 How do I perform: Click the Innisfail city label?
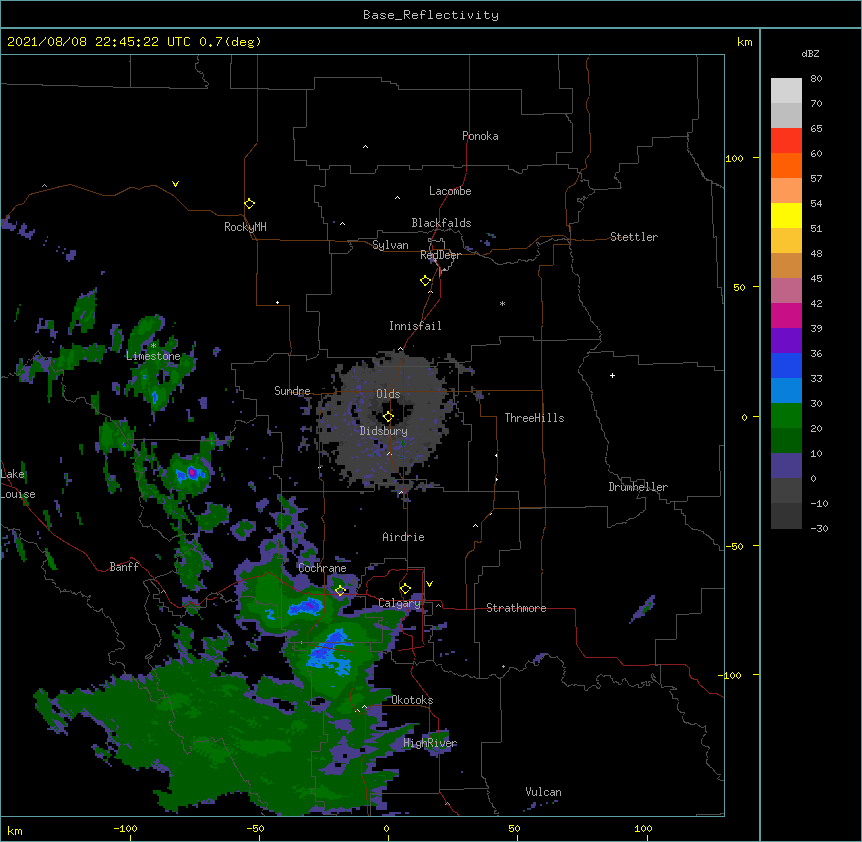point(415,326)
